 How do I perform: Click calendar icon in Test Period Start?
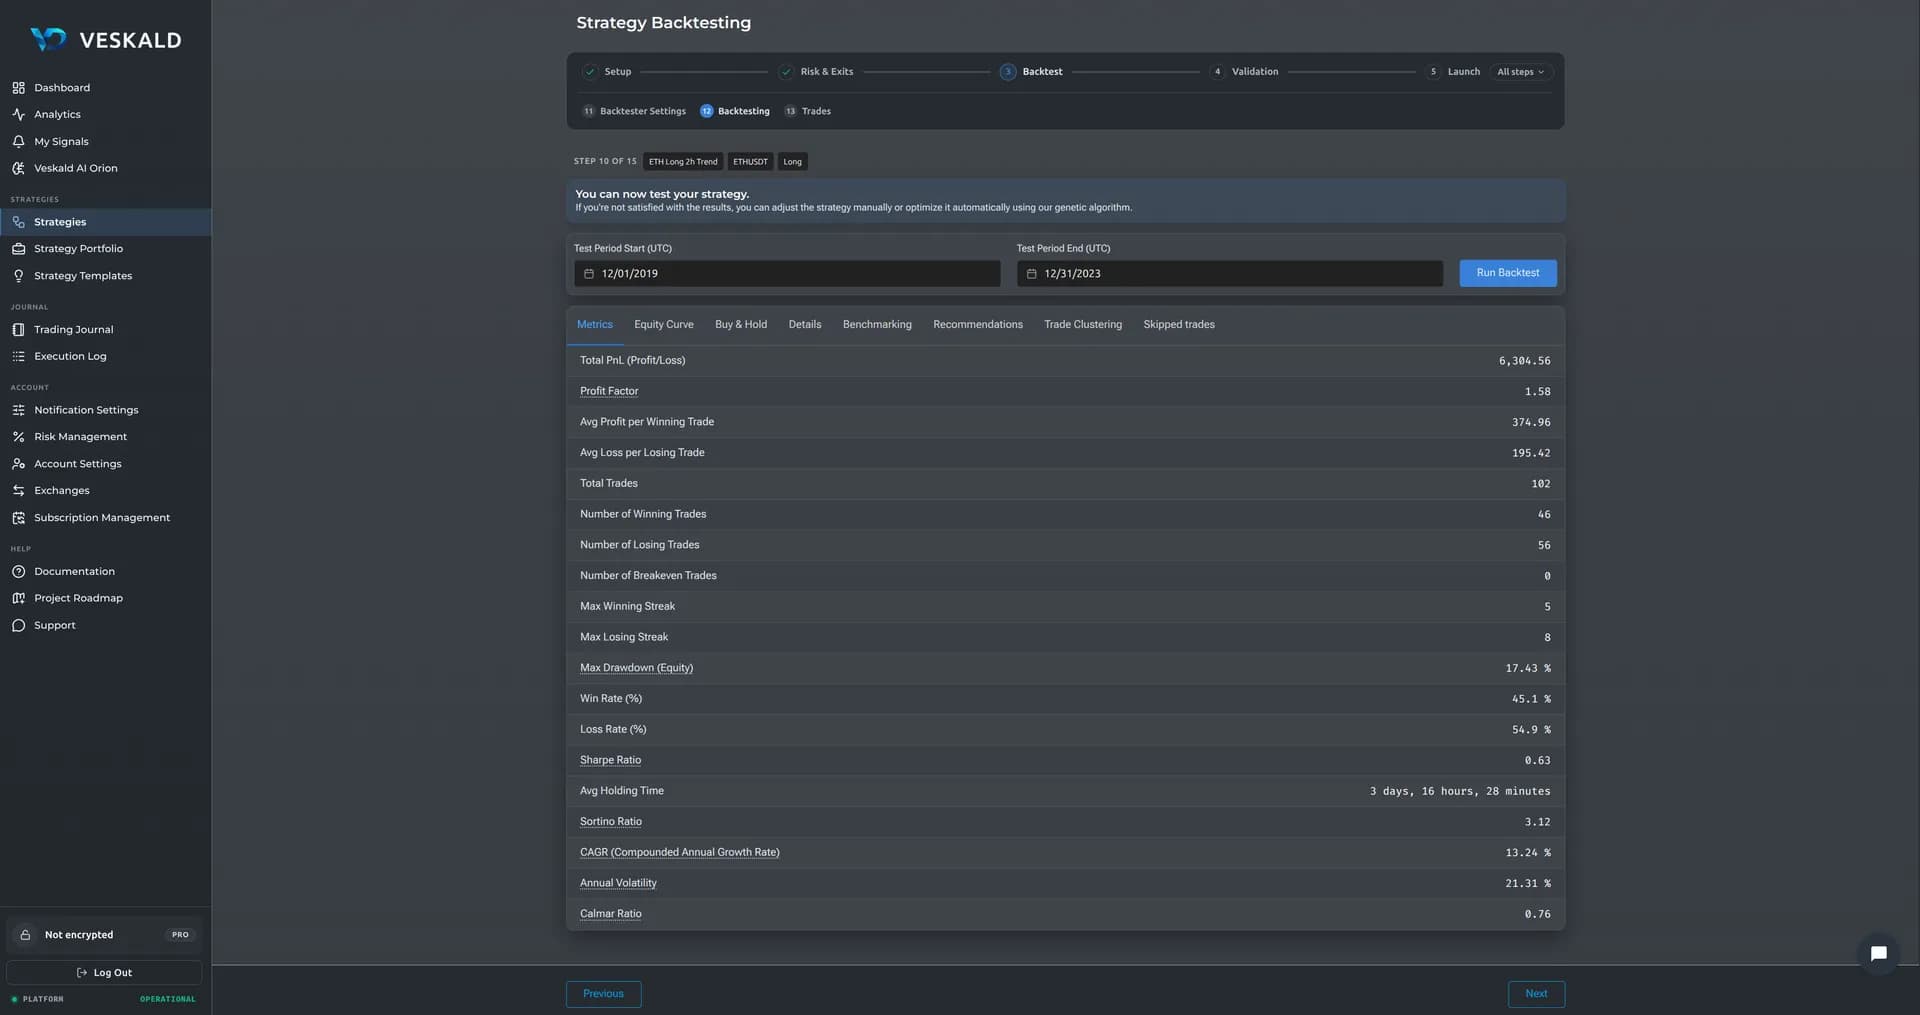(589, 274)
